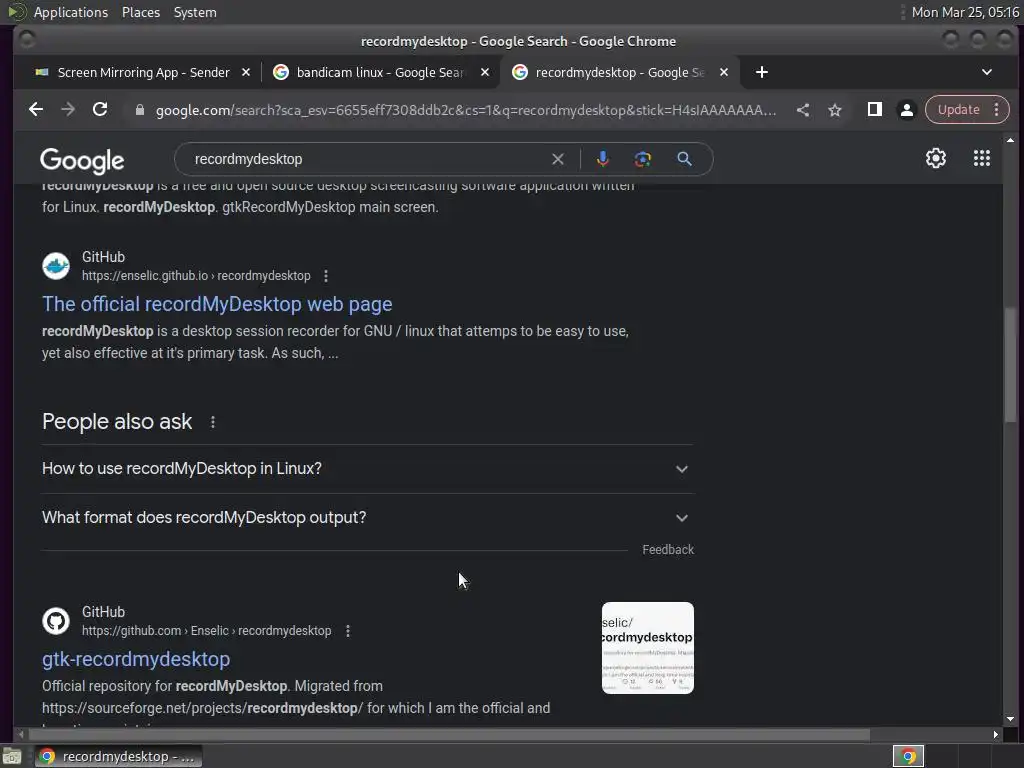Click the Update button in Chrome
This screenshot has width=1024, height=768.
pos(958,110)
